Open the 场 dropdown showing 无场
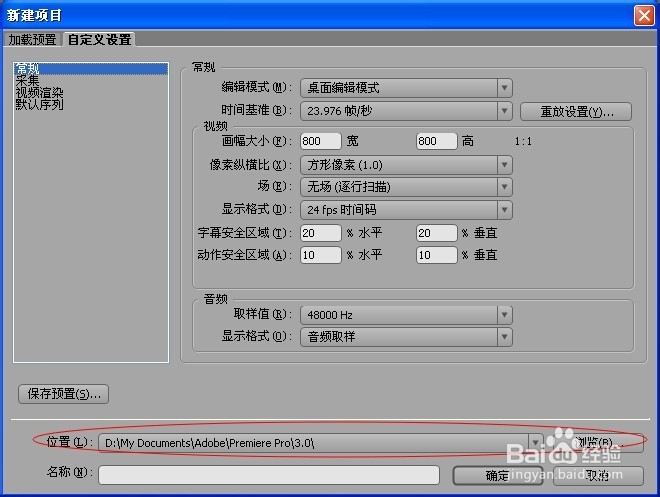660x497 pixels. (x=406, y=187)
